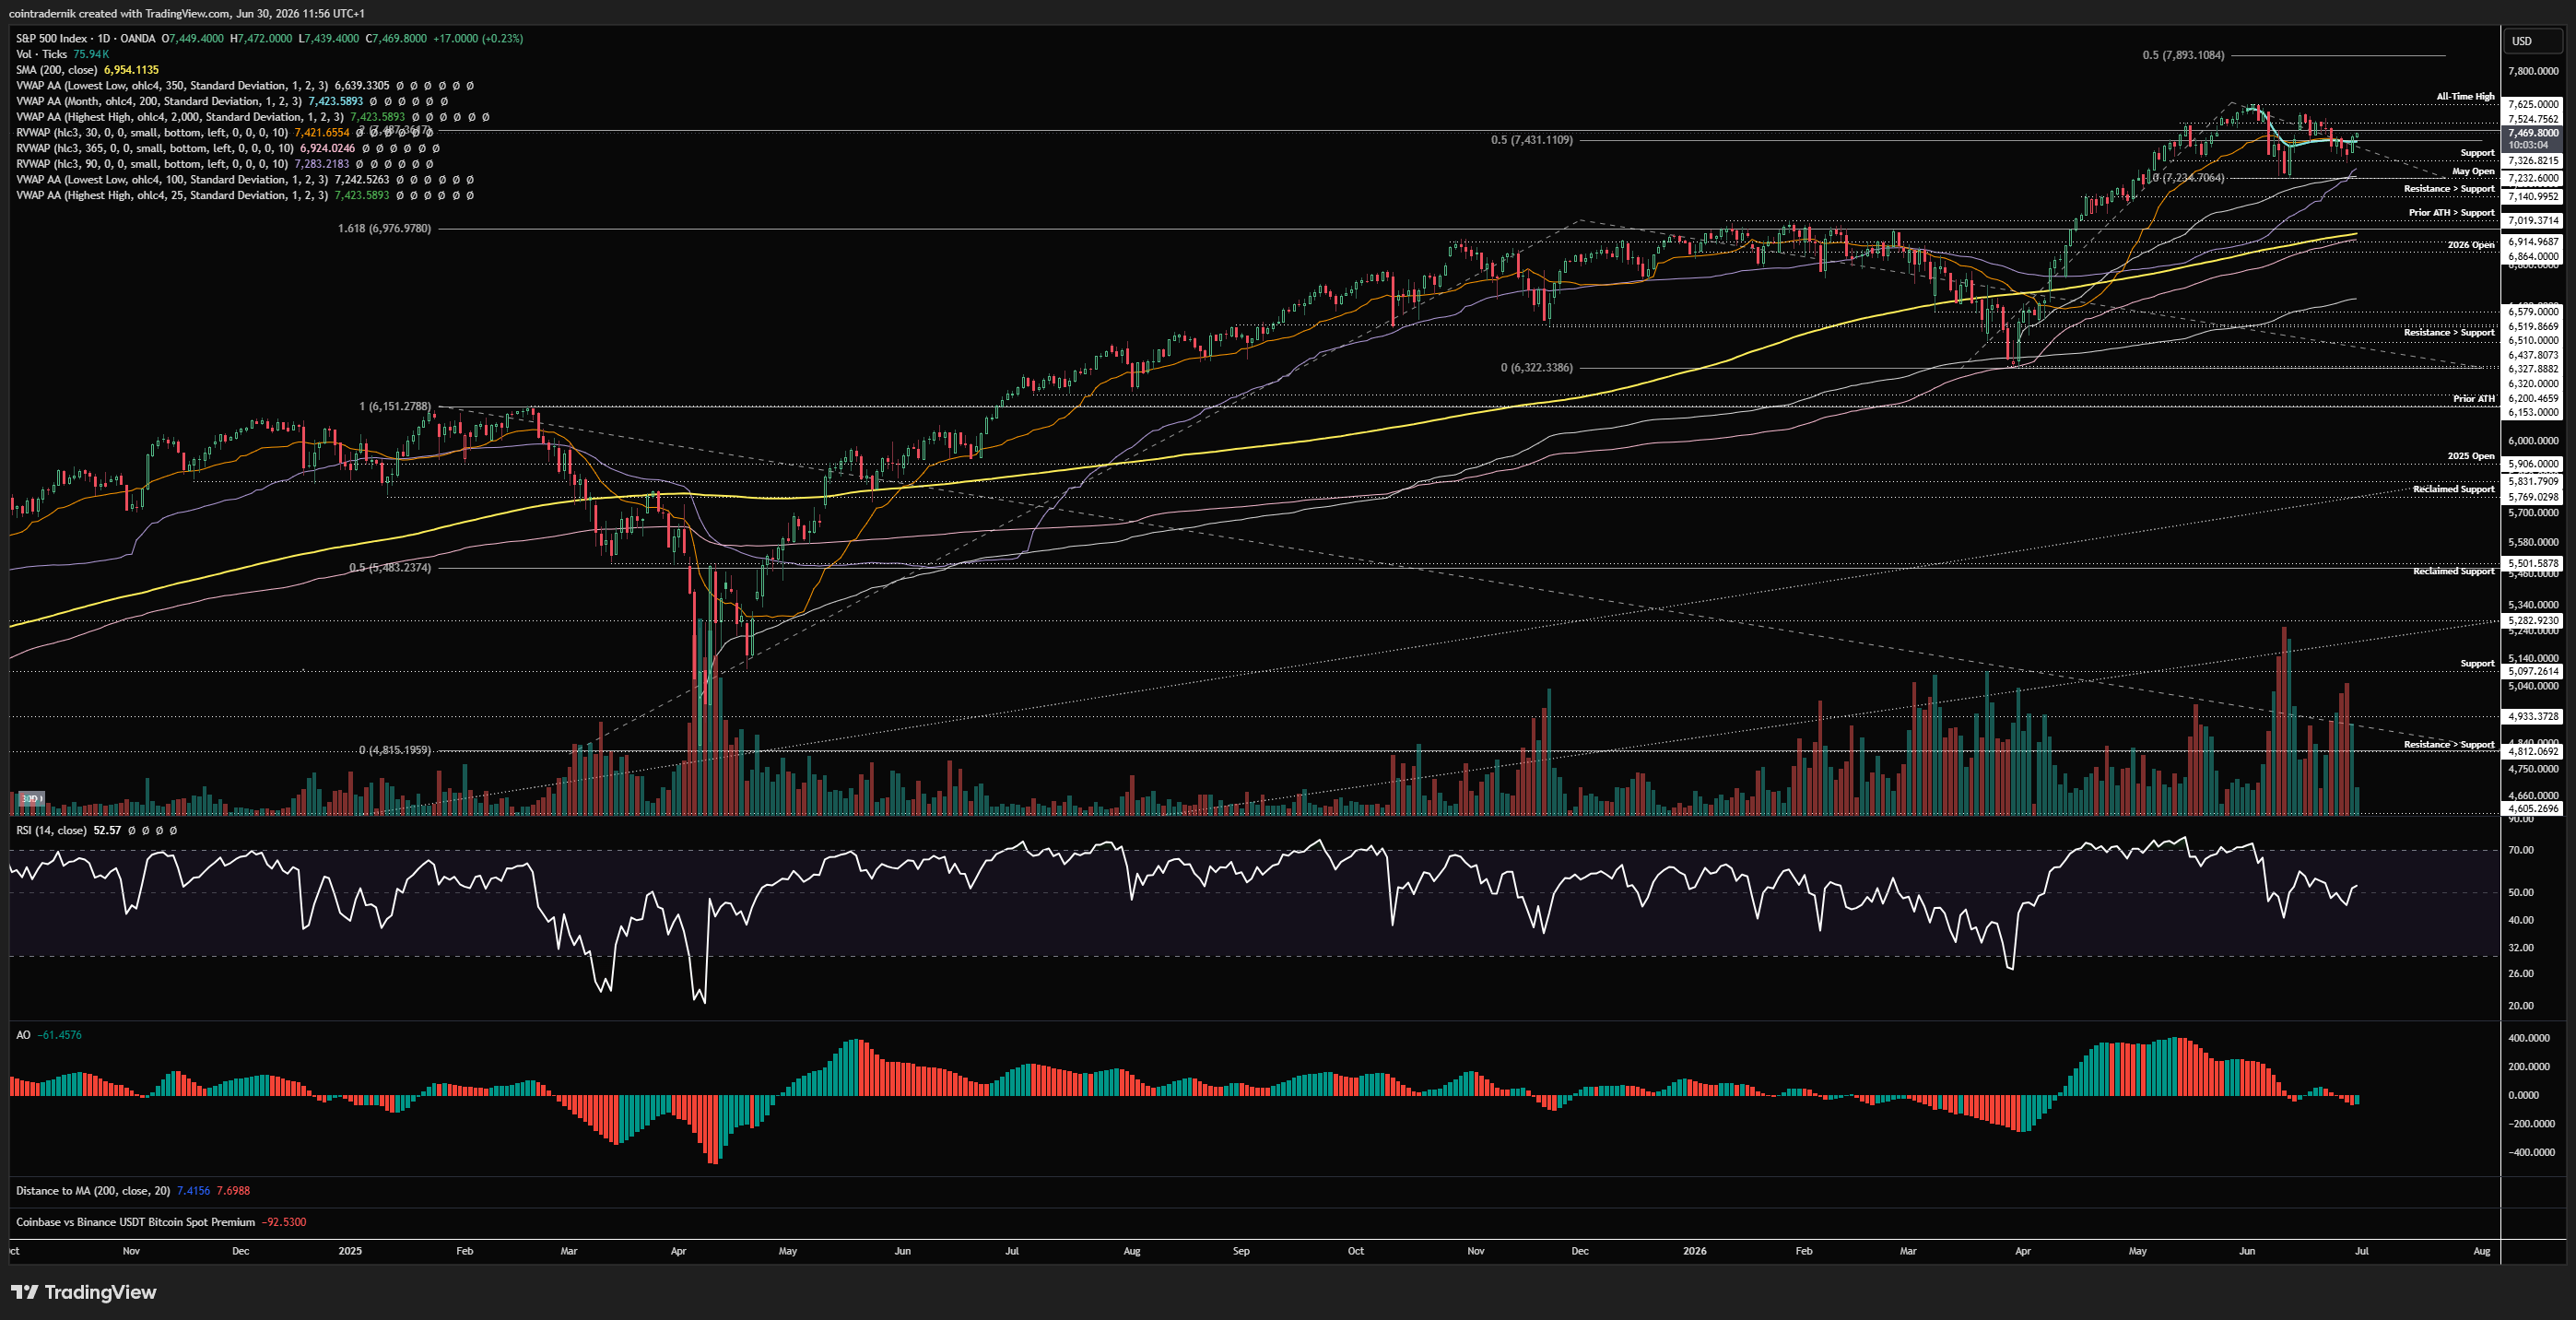Click the 2025 Open line label
The image size is (2576, 1320).
tap(2471, 456)
